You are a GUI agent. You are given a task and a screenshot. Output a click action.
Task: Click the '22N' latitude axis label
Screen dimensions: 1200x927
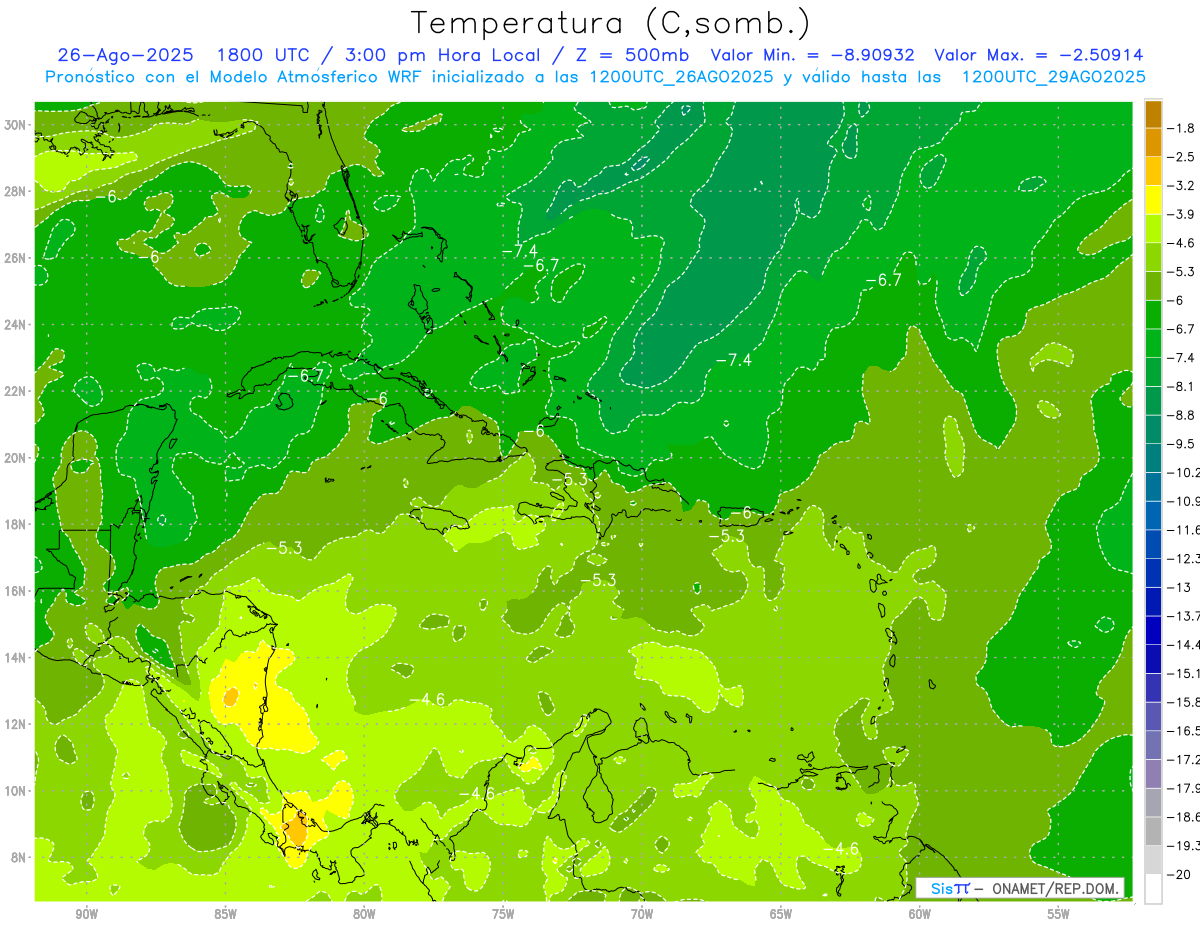(15, 391)
